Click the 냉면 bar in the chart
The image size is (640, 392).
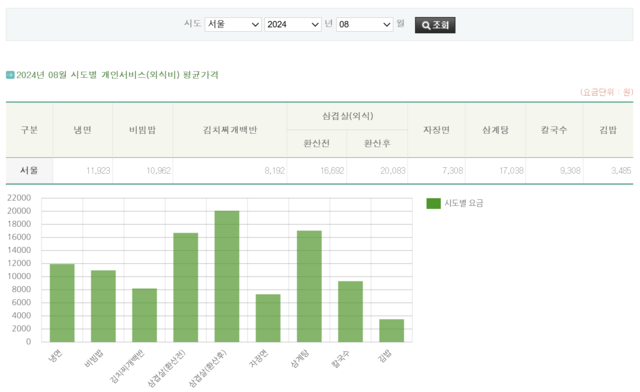[x=62, y=303]
